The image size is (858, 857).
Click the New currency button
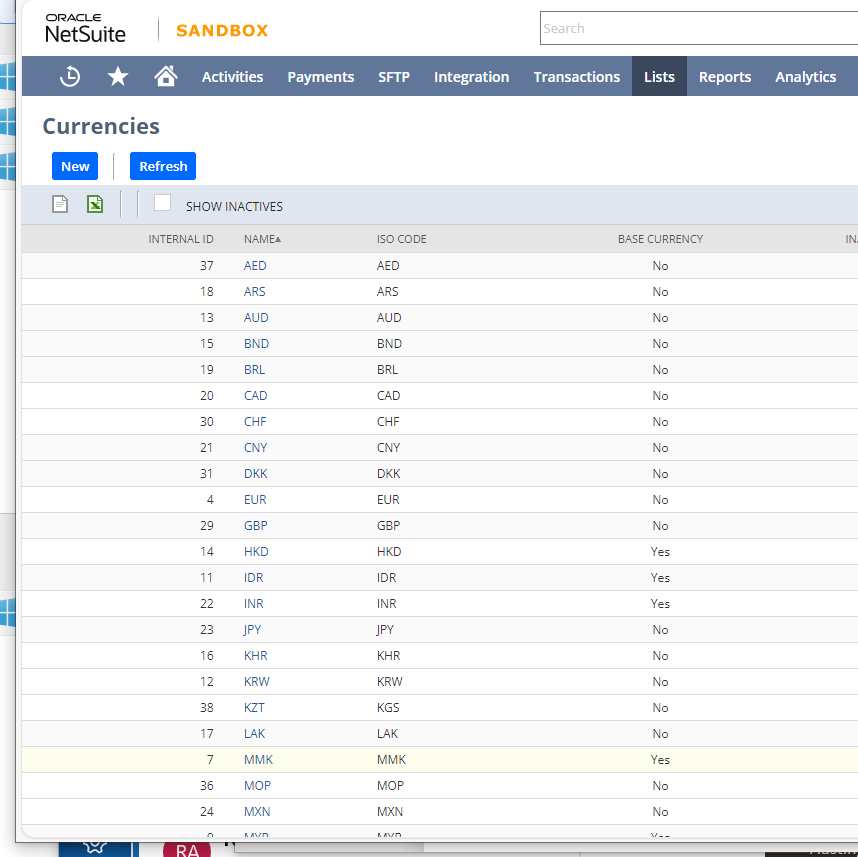[x=75, y=166]
